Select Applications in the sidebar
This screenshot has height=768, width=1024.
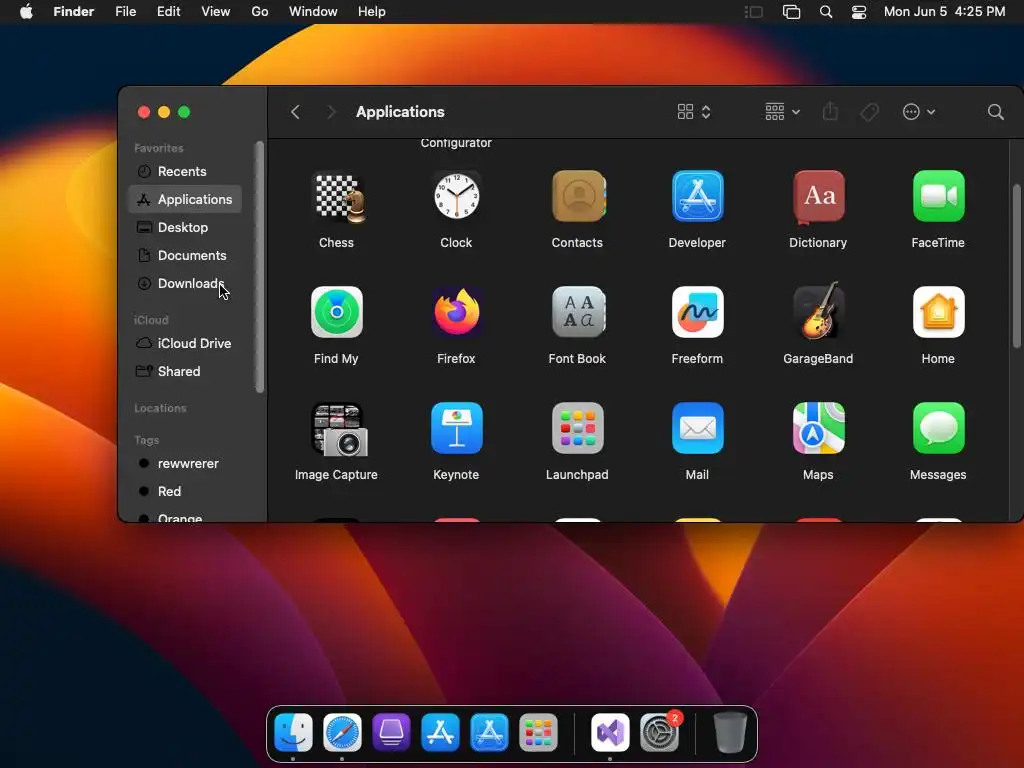pyautogui.click(x=185, y=199)
